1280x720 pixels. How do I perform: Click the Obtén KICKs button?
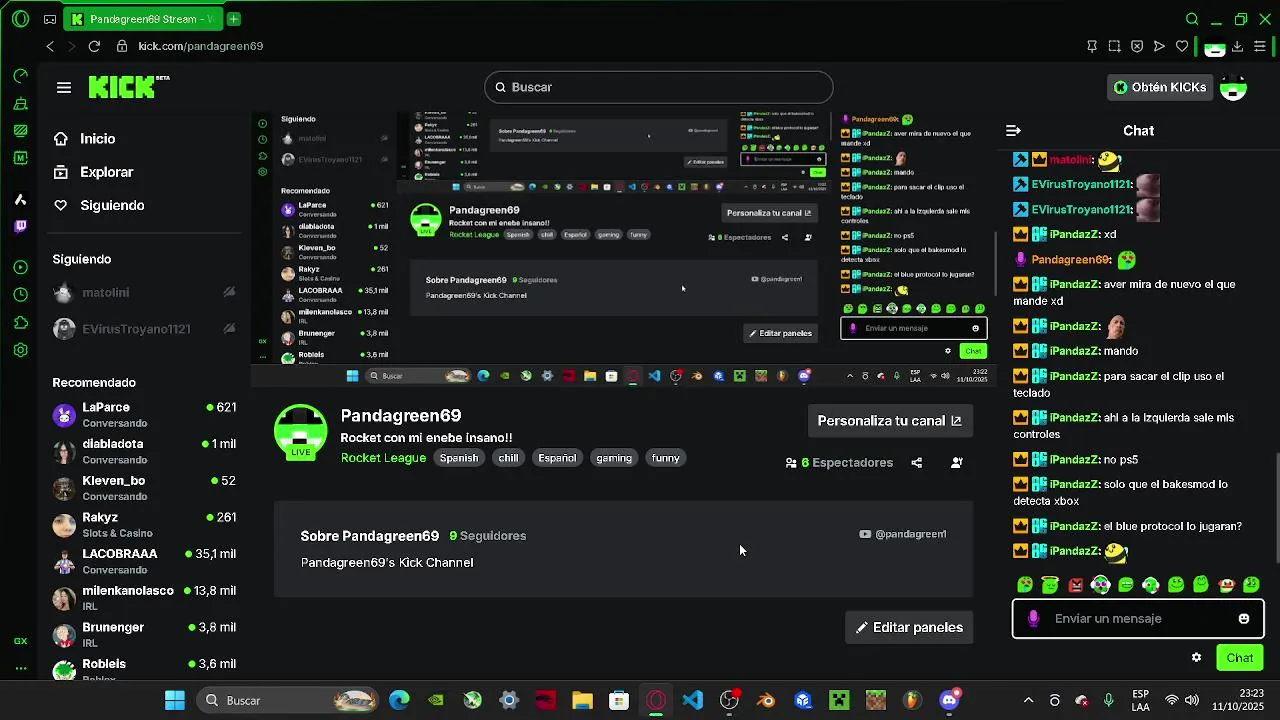(1160, 87)
